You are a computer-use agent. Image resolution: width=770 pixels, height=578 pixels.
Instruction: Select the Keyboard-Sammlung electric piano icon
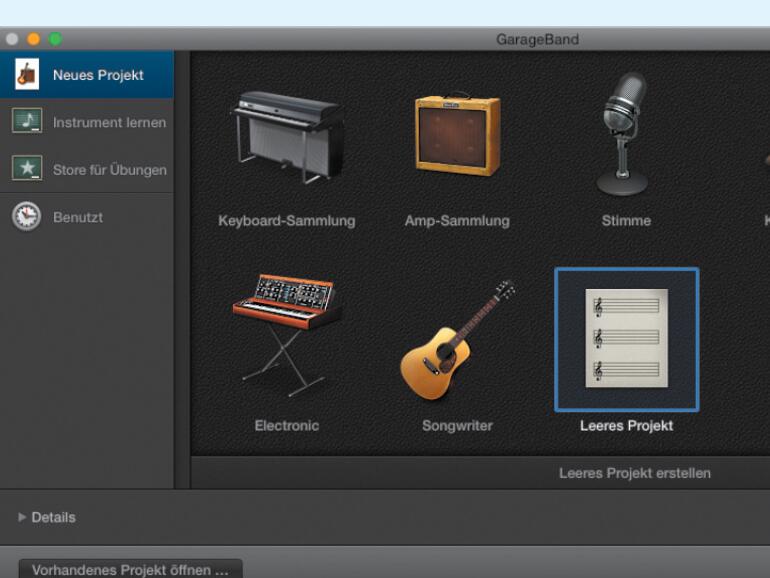coord(287,137)
